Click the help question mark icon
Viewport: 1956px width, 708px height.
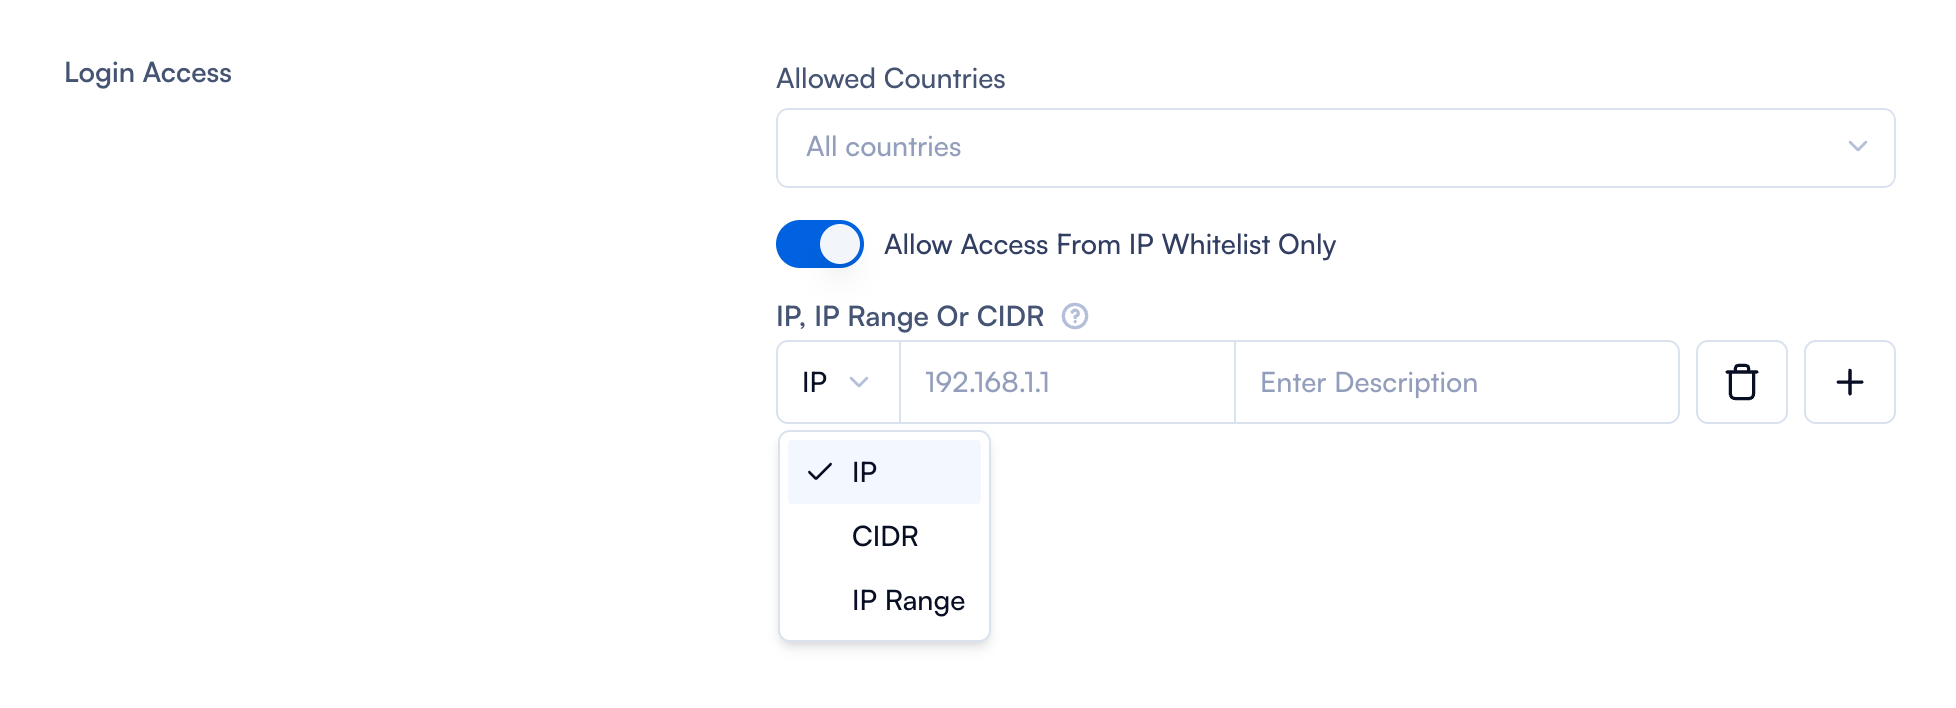pyautogui.click(x=1075, y=316)
